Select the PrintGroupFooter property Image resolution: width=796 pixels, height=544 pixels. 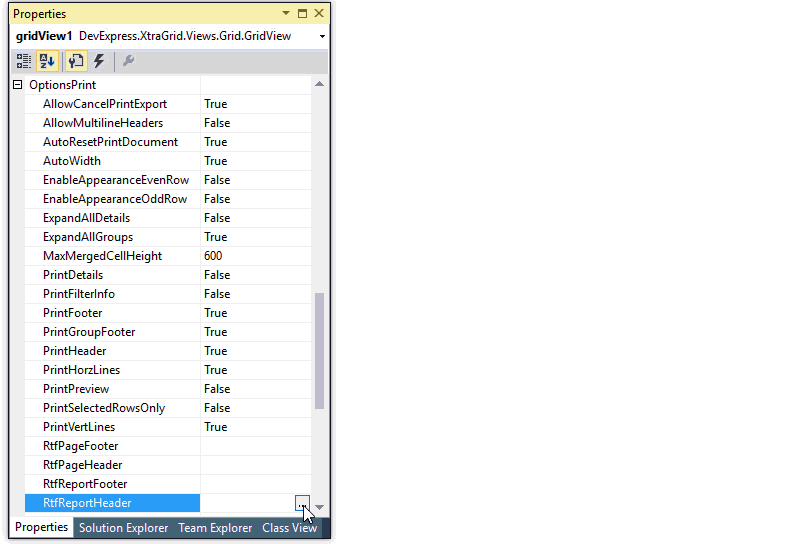click(x=112, y=332)
